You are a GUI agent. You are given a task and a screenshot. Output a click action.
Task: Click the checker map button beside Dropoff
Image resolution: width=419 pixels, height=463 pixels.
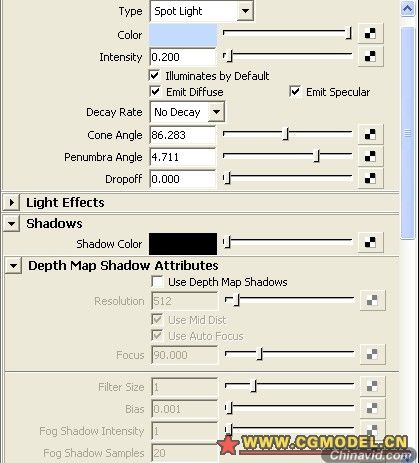pyautogui.click(x=370, y=178)
